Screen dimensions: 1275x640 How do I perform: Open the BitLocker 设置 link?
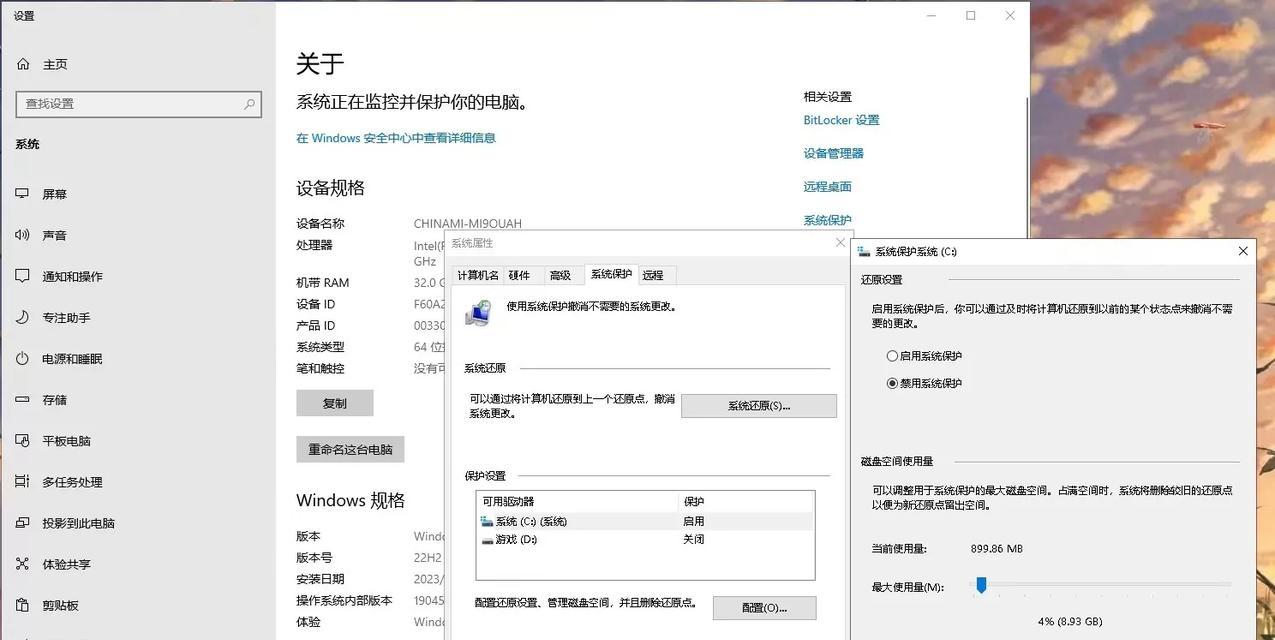(842, 120)
